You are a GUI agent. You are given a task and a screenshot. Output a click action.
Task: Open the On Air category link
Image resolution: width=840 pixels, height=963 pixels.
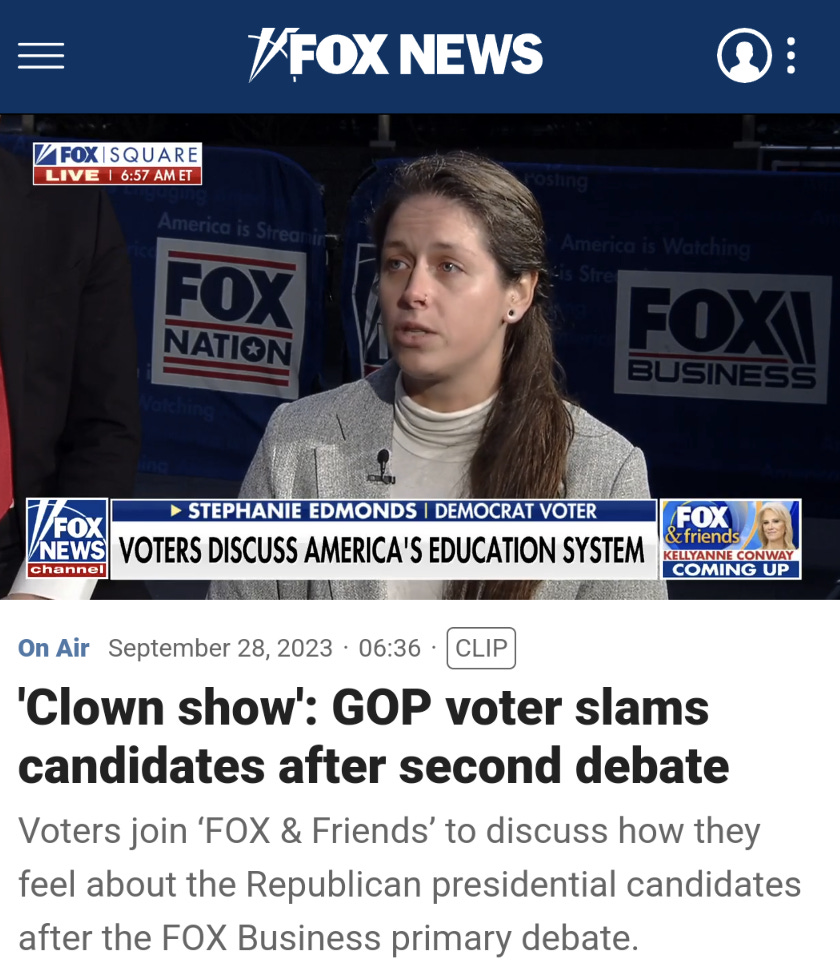pyautogui.click(x=54, y=648)
